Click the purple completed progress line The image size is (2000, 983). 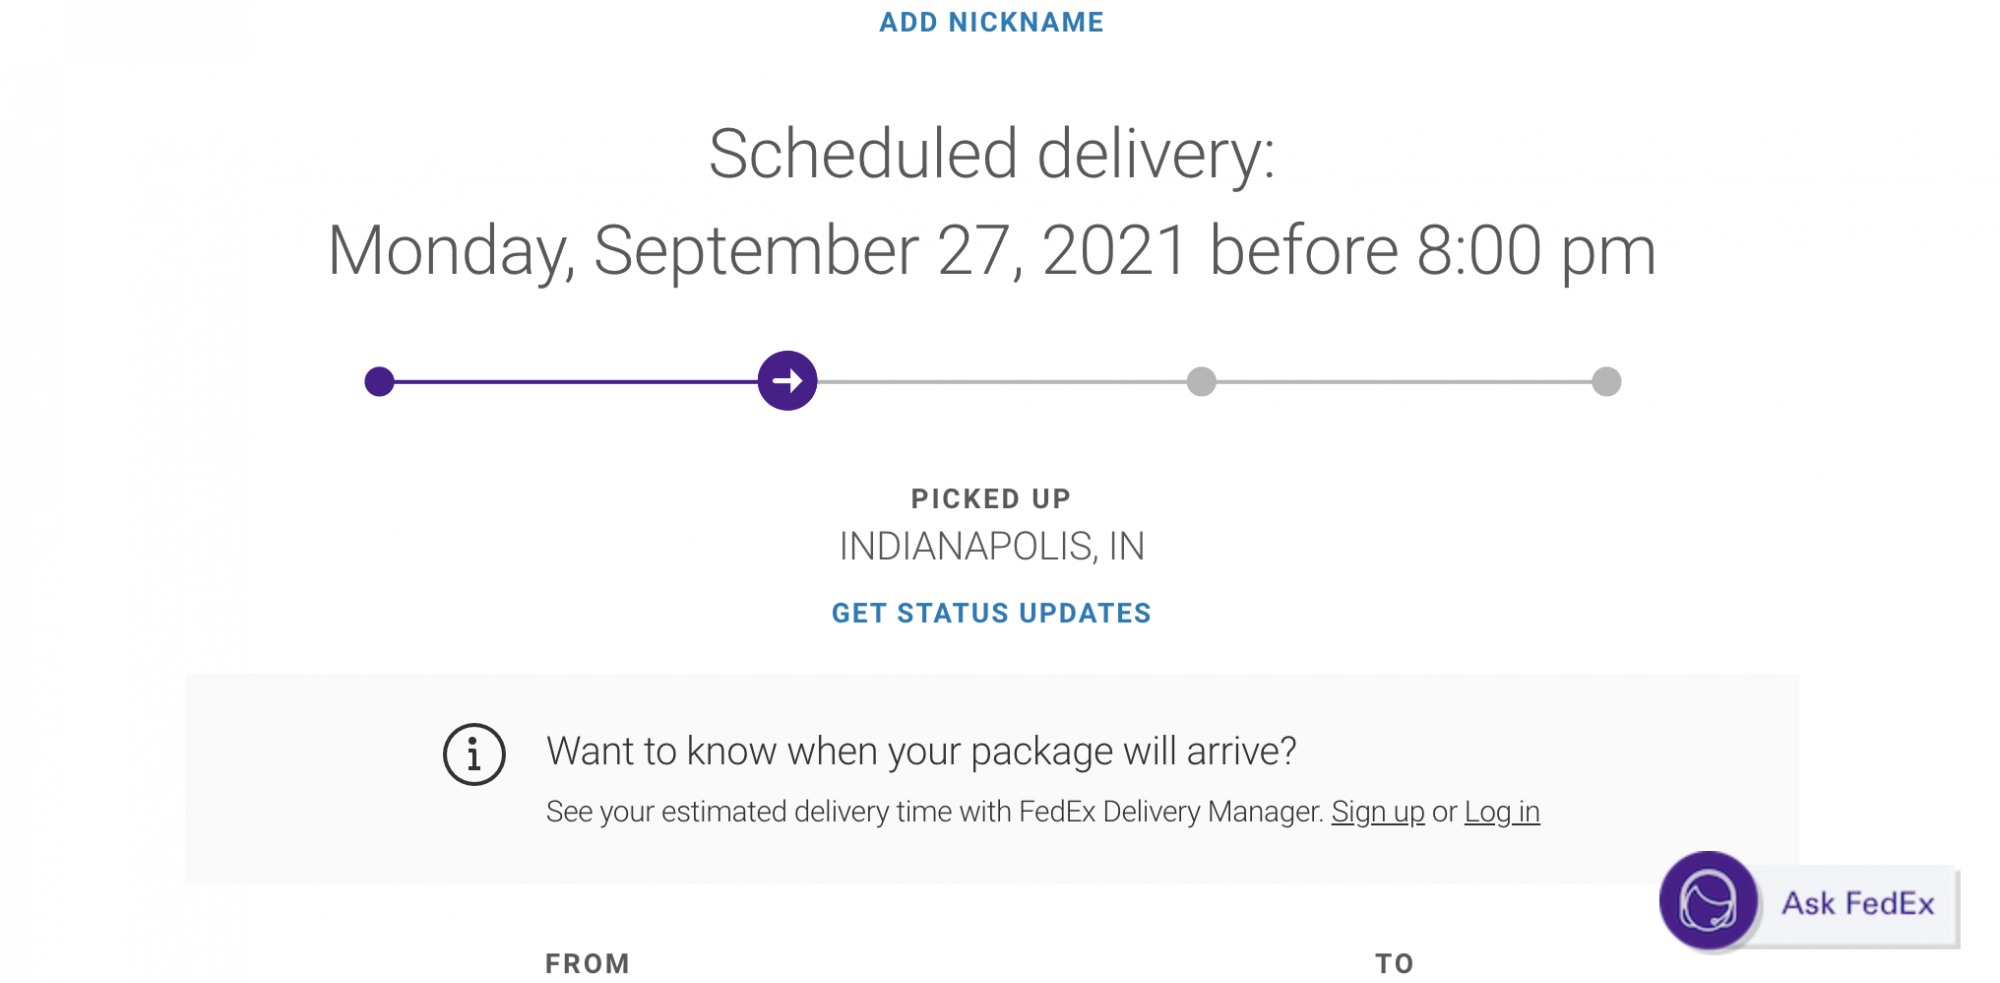pyautogui.click(x=575, y=381)
